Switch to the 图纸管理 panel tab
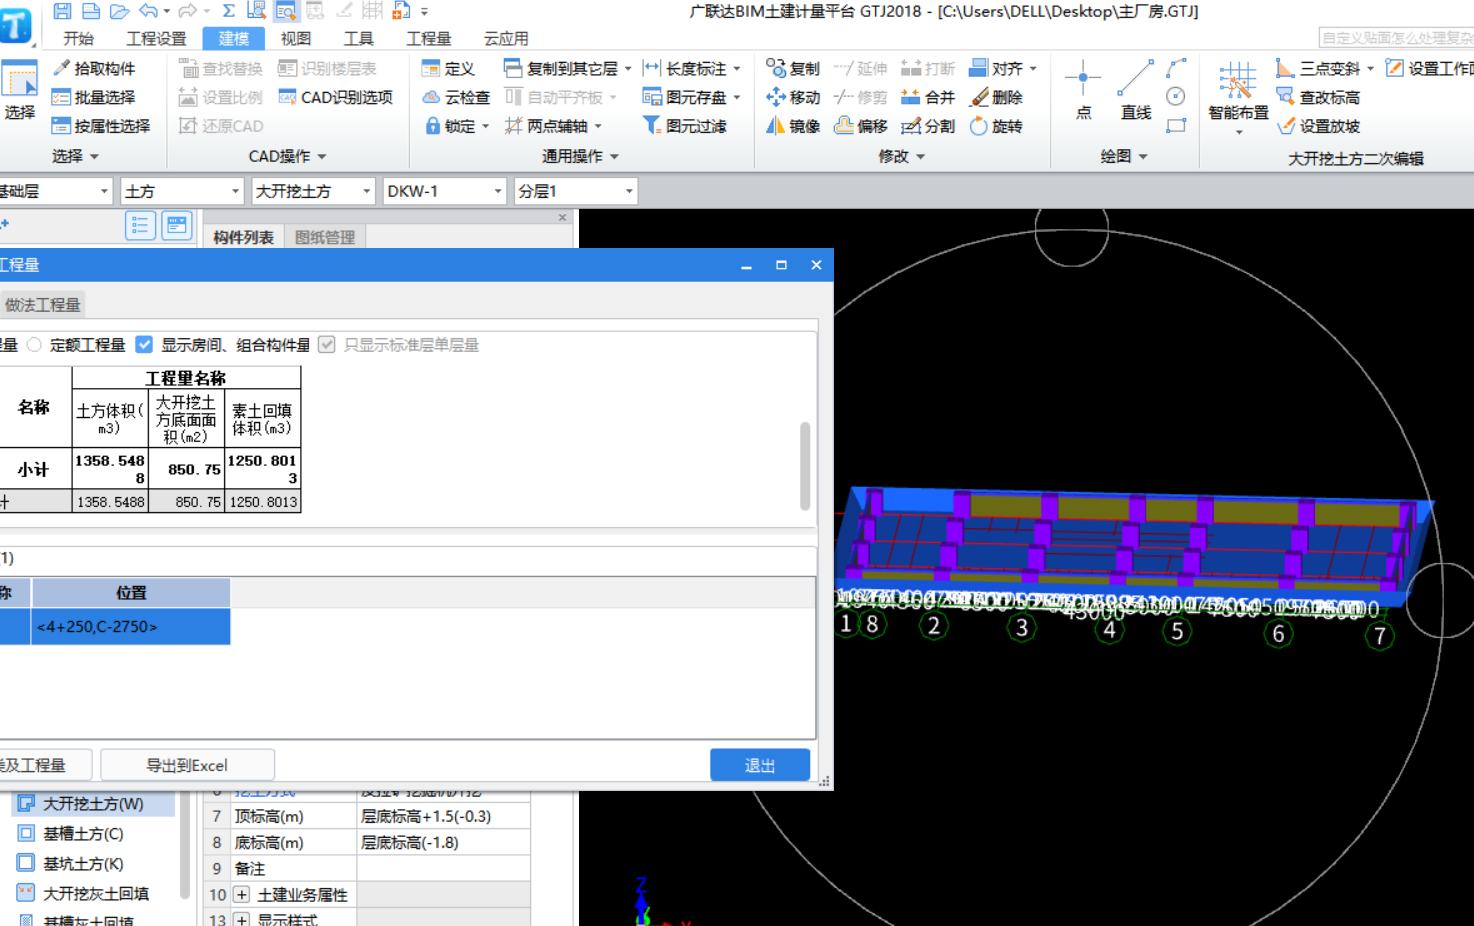This screenshot has width=1474, height=926. pos(325,237)
